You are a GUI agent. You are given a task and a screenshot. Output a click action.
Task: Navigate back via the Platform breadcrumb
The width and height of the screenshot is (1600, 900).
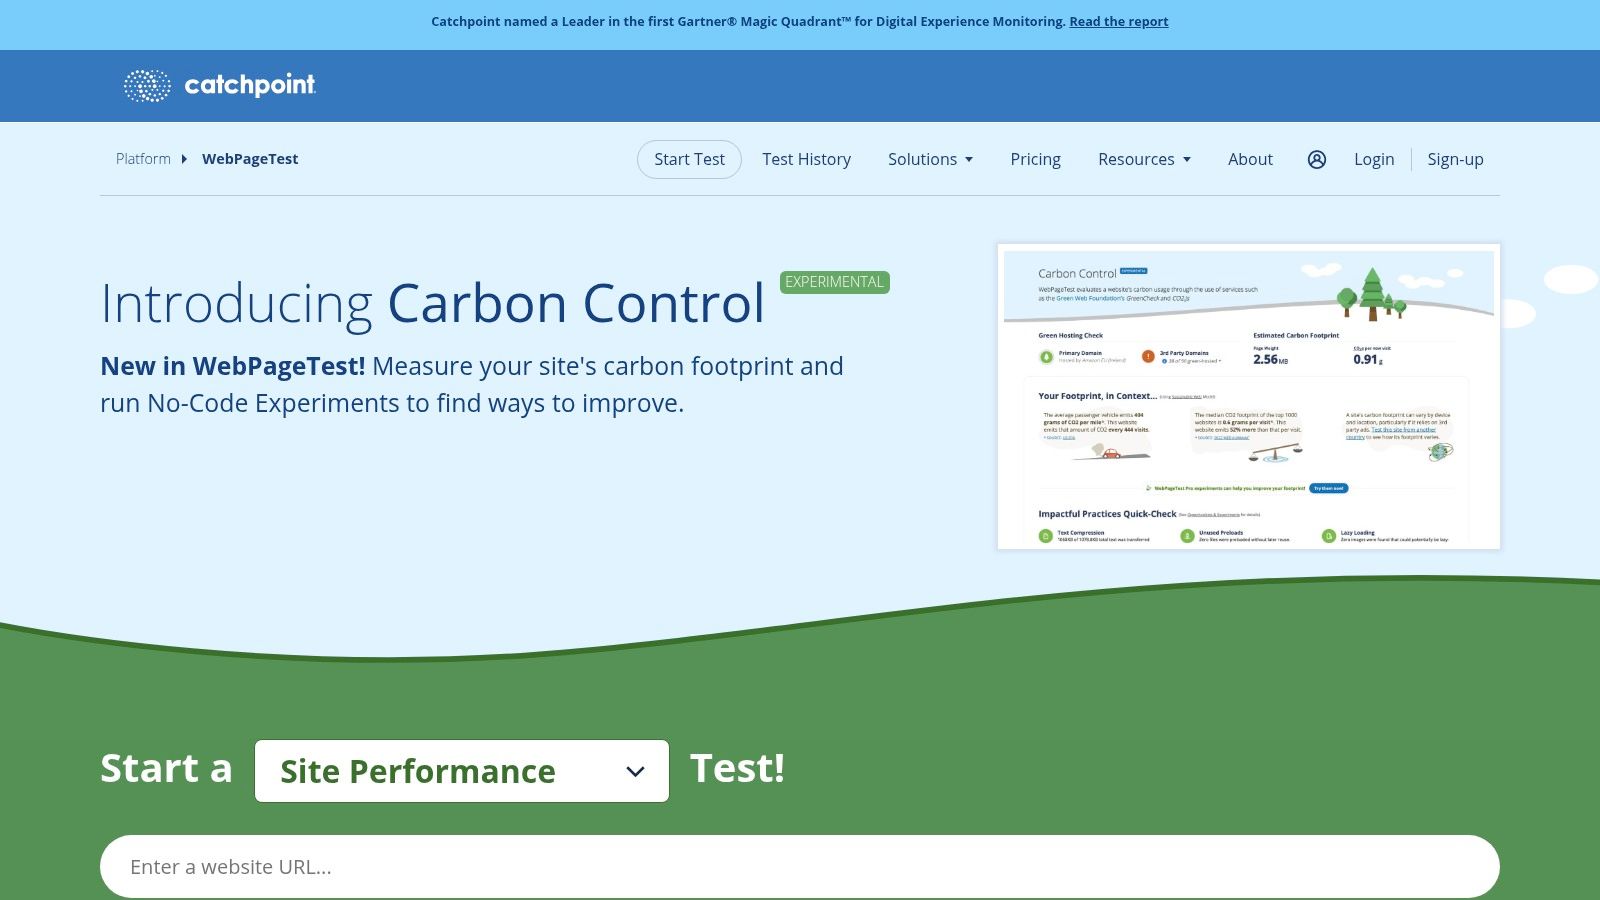click(x=143, y=159)
